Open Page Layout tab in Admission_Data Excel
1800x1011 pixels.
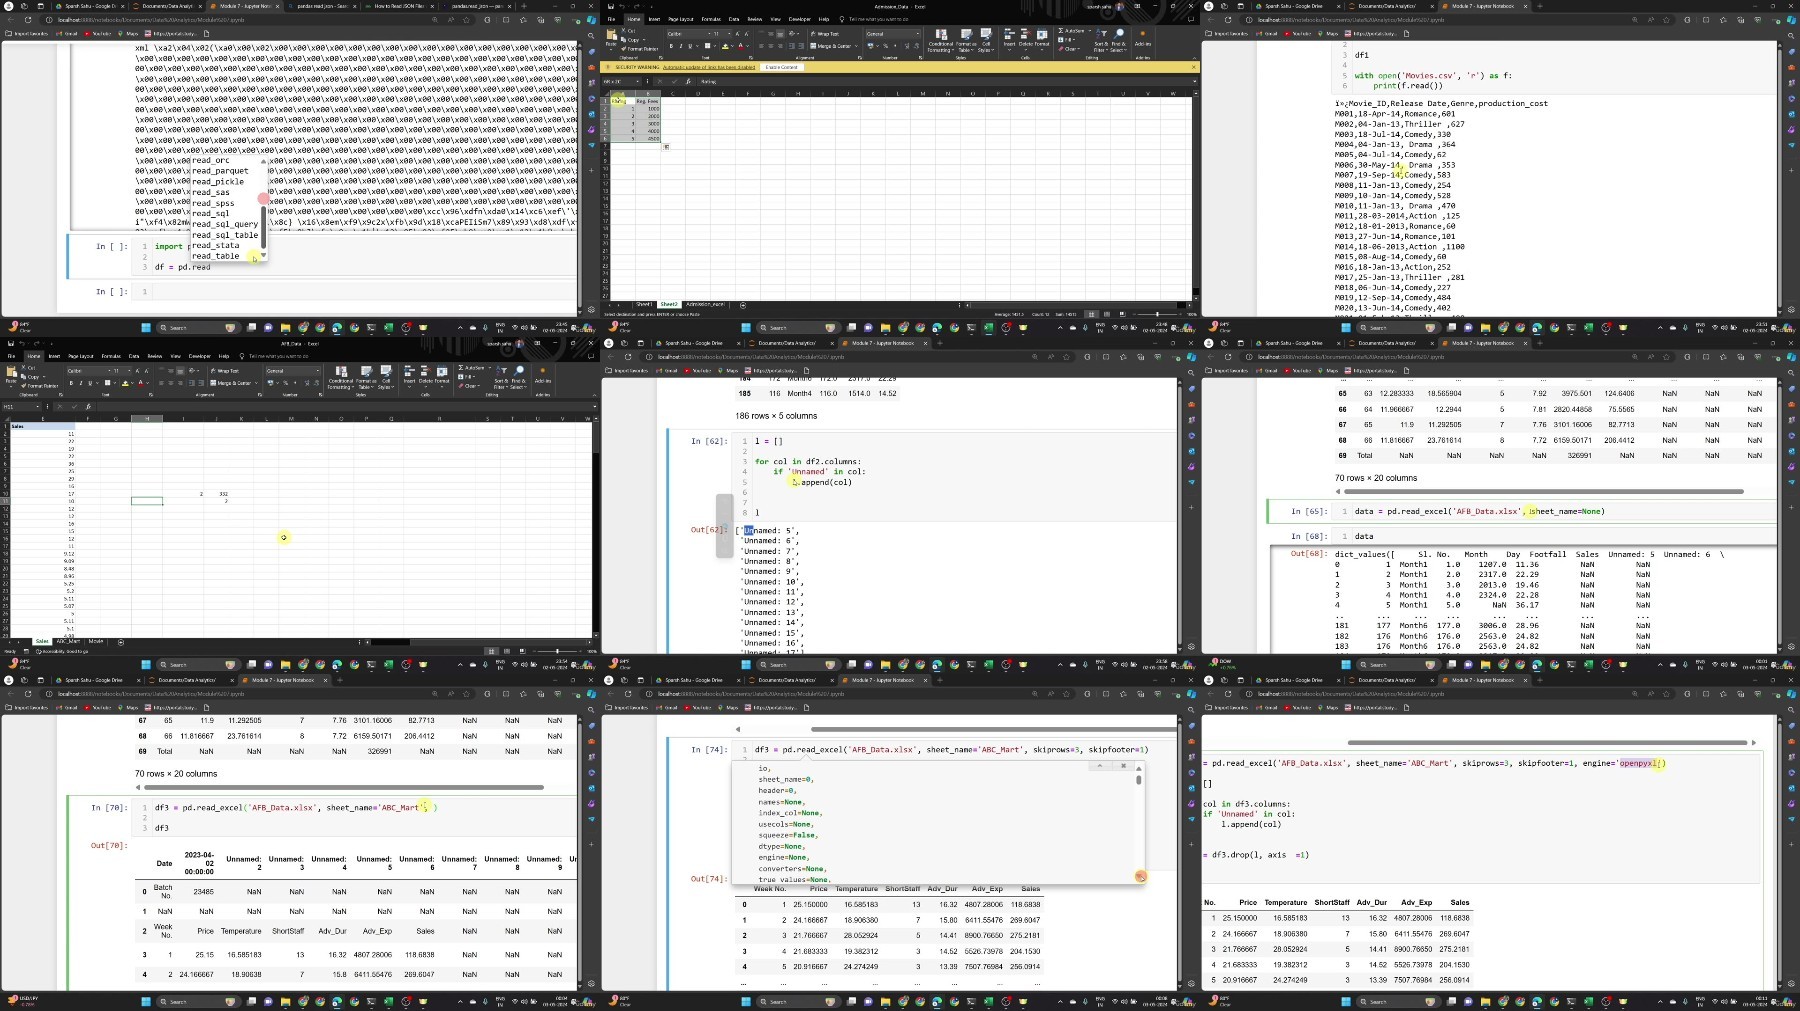click(x=681, y=19)
